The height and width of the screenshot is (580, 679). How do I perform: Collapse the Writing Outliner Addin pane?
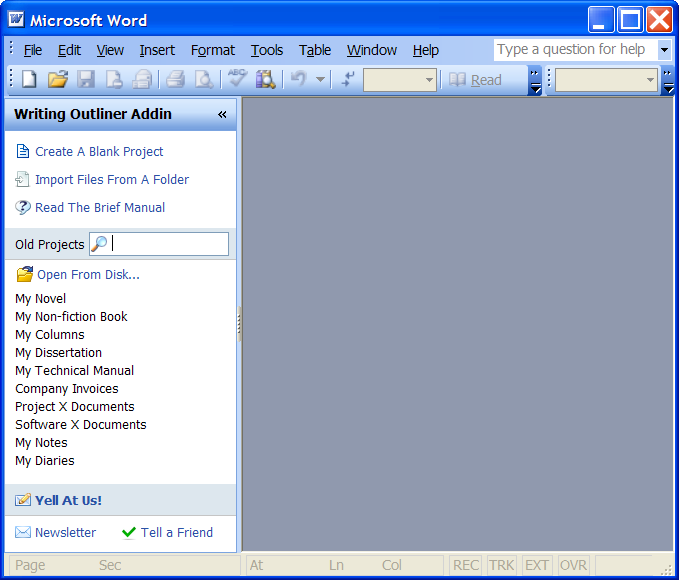[222, 114]
